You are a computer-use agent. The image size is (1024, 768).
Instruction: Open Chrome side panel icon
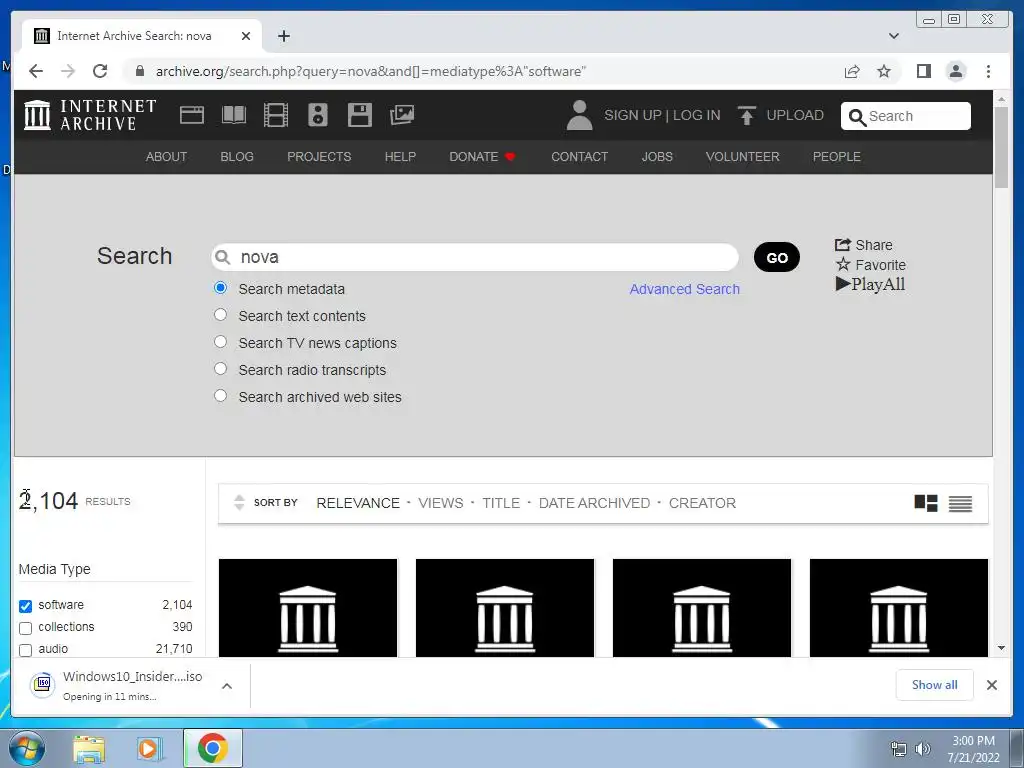923,71
